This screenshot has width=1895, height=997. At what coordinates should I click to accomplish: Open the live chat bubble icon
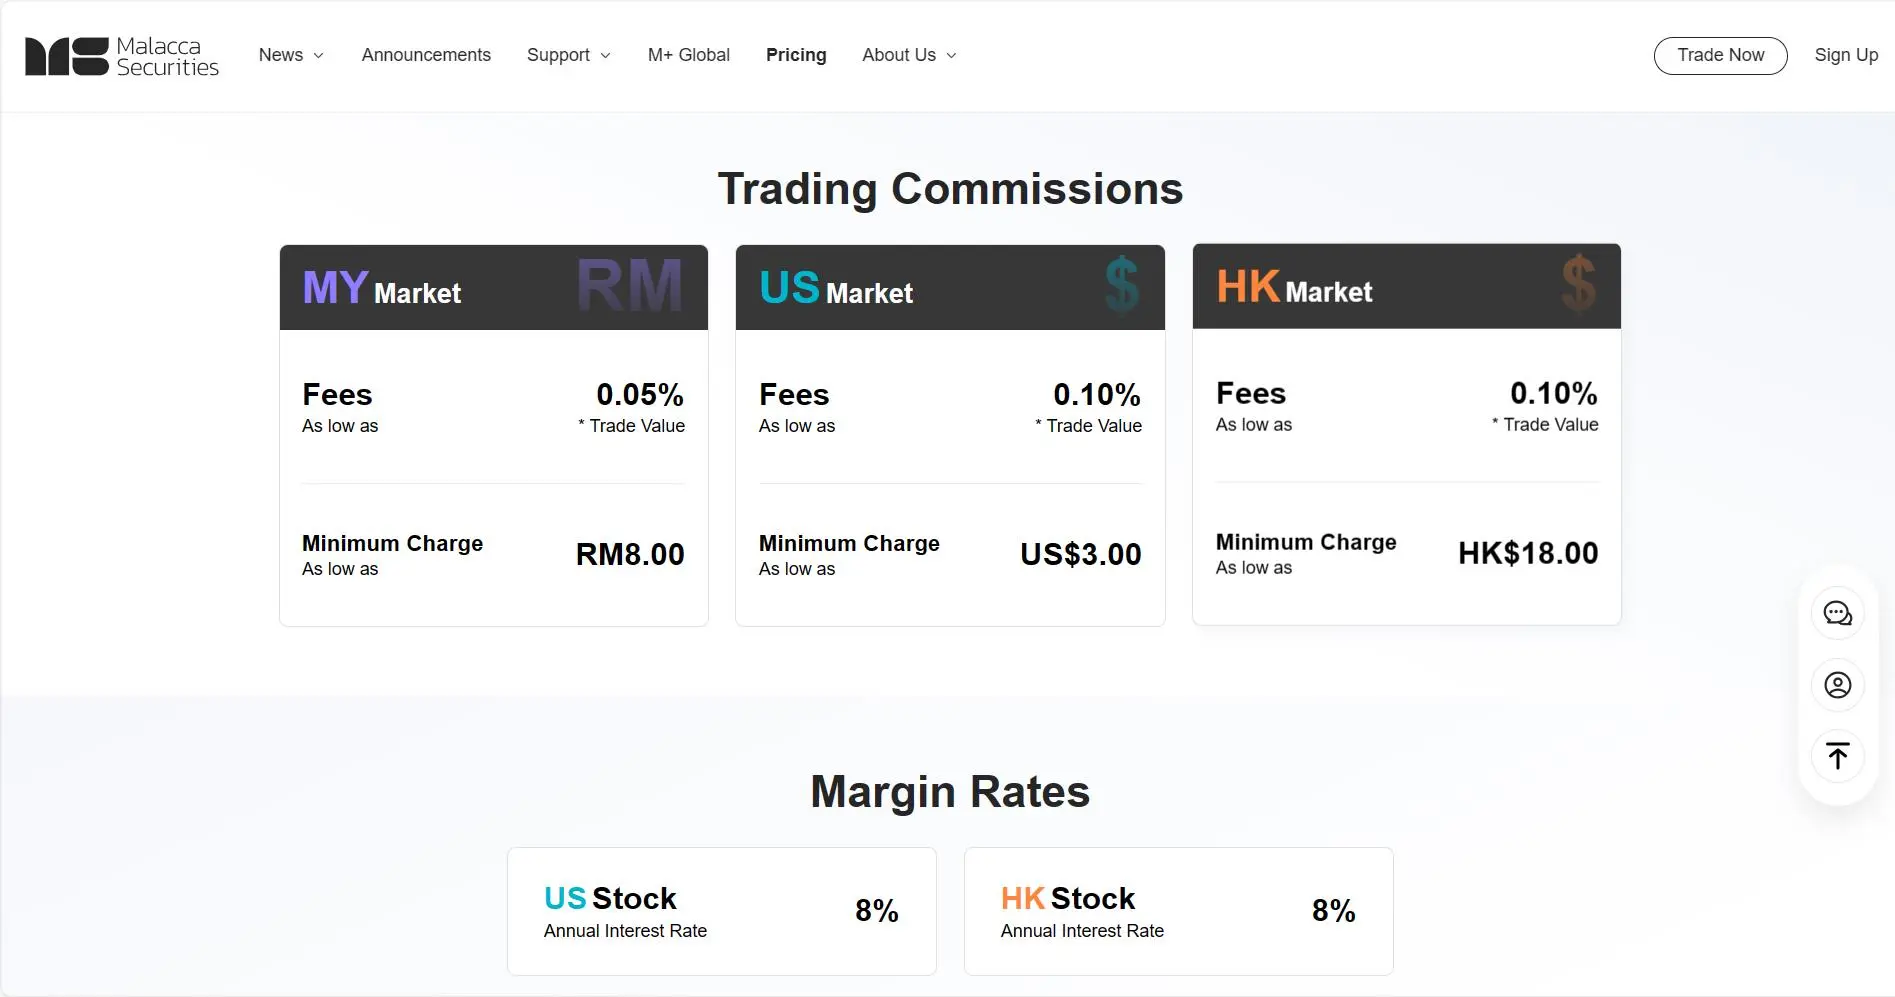coord(1838,613)
